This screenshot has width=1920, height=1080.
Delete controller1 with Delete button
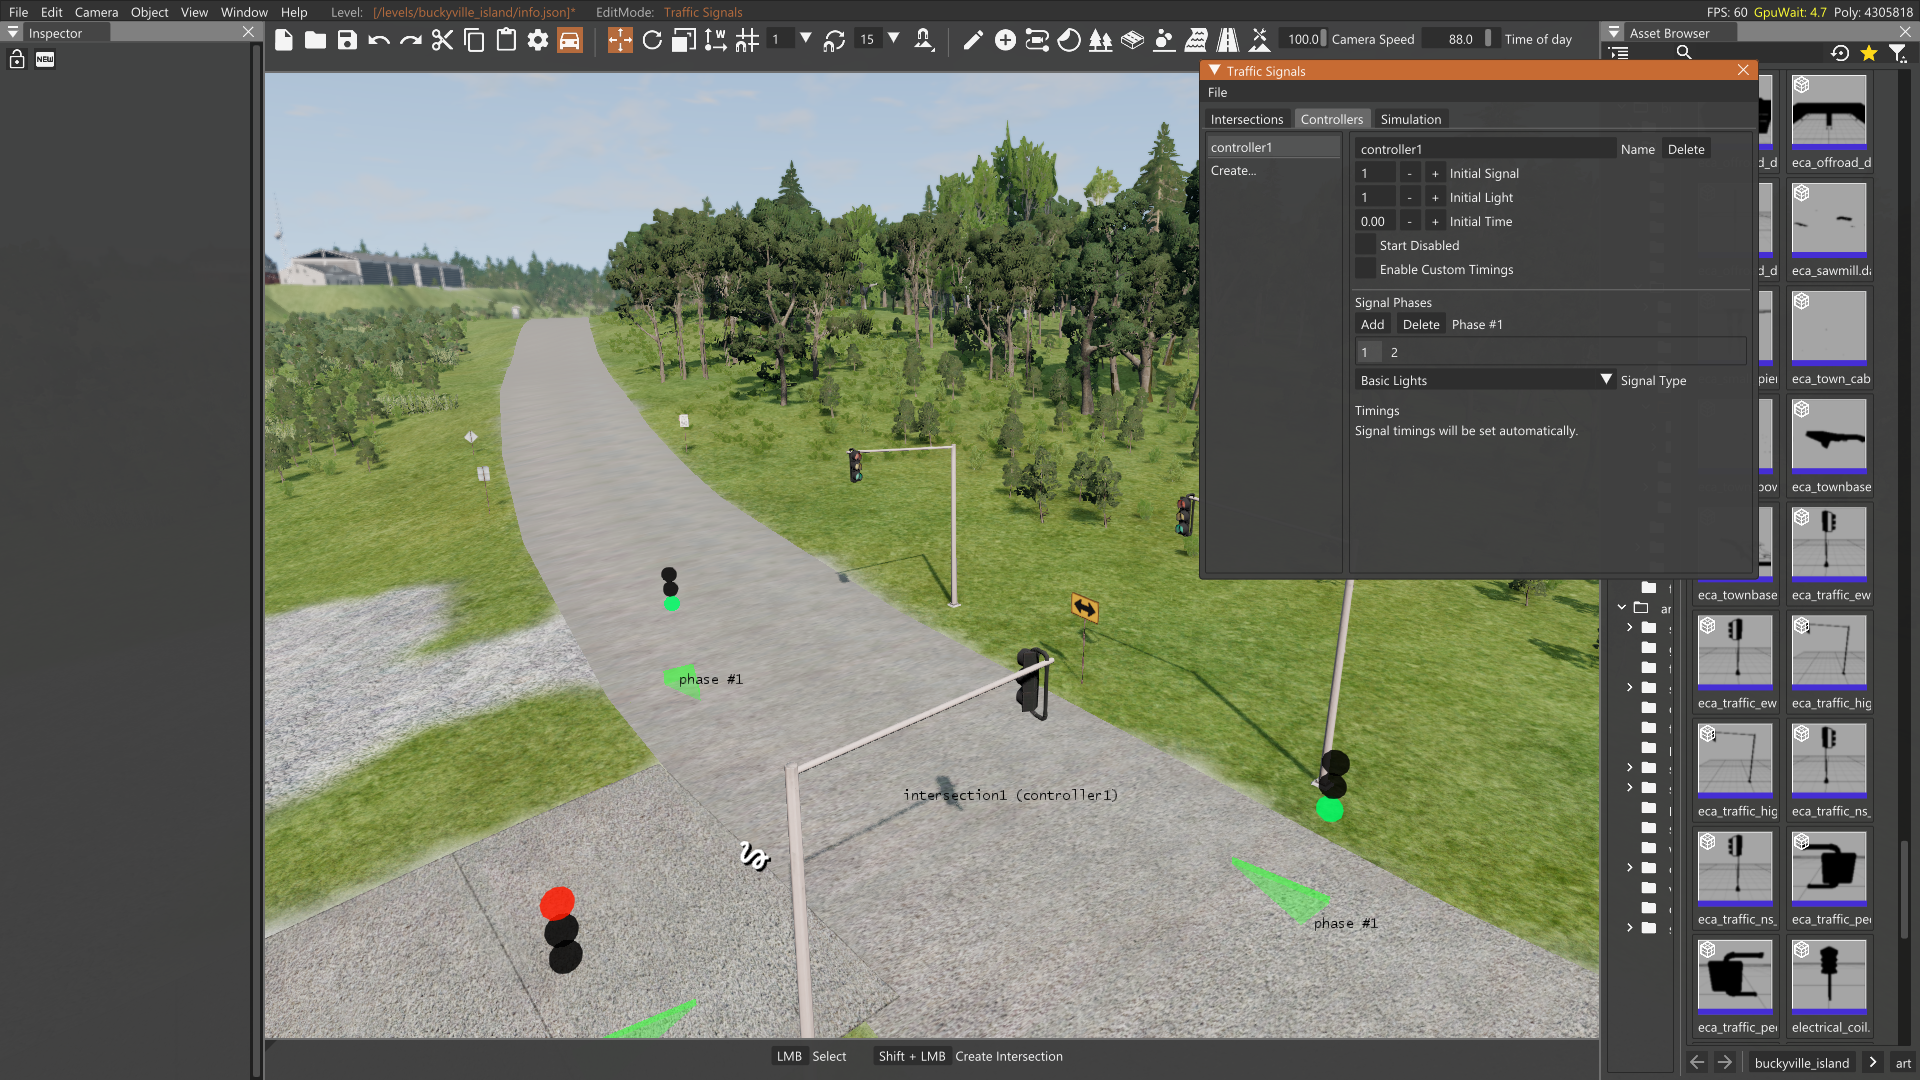pyautogui.click(x=1686, y=149)
